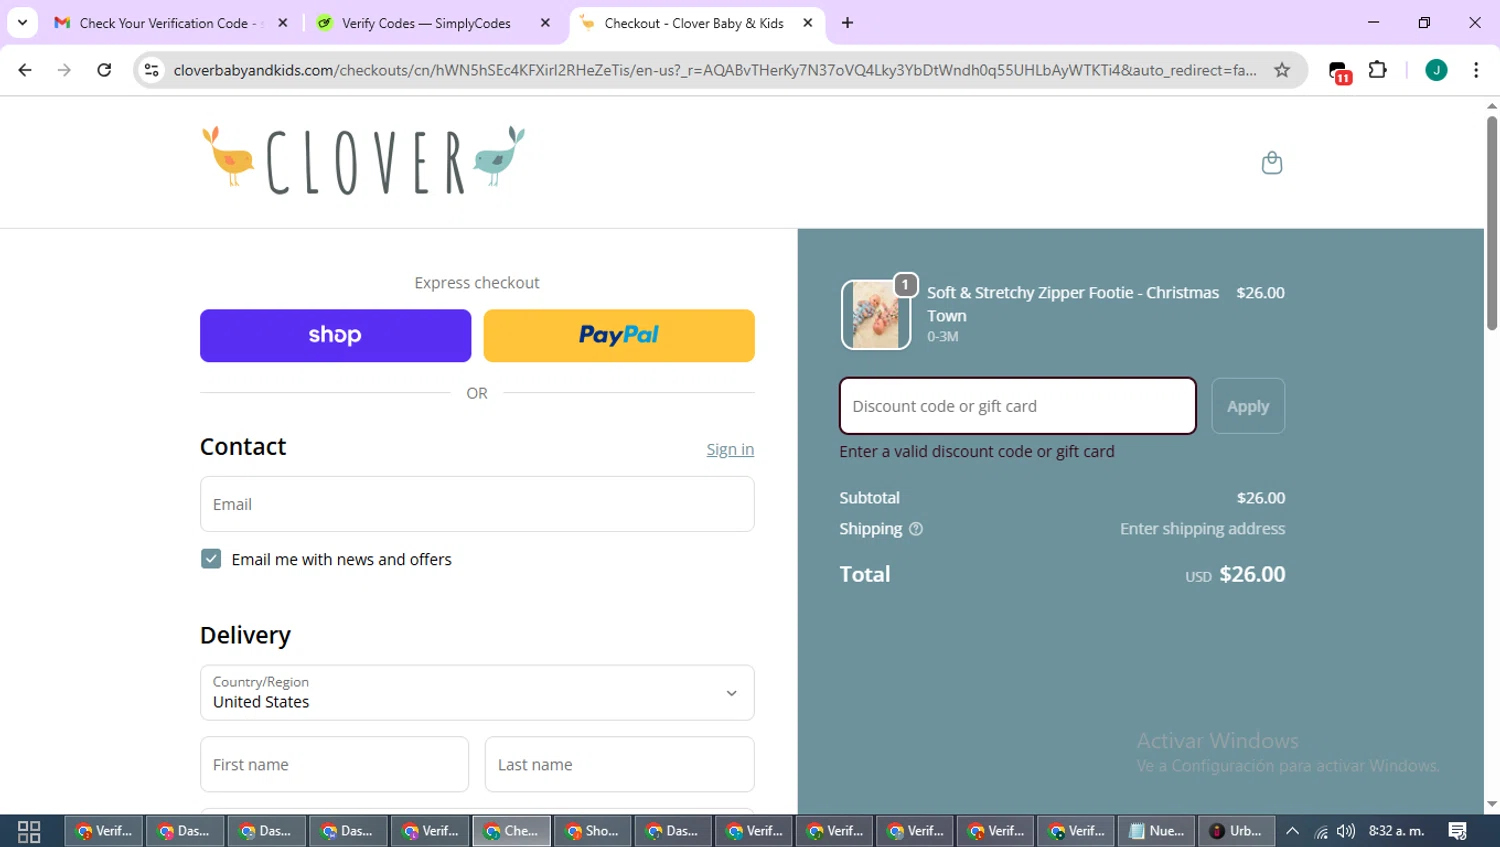This screenshot has height=847, width=1500.
Task: Open the network tray icon
Action: (x=1321, y=831)
